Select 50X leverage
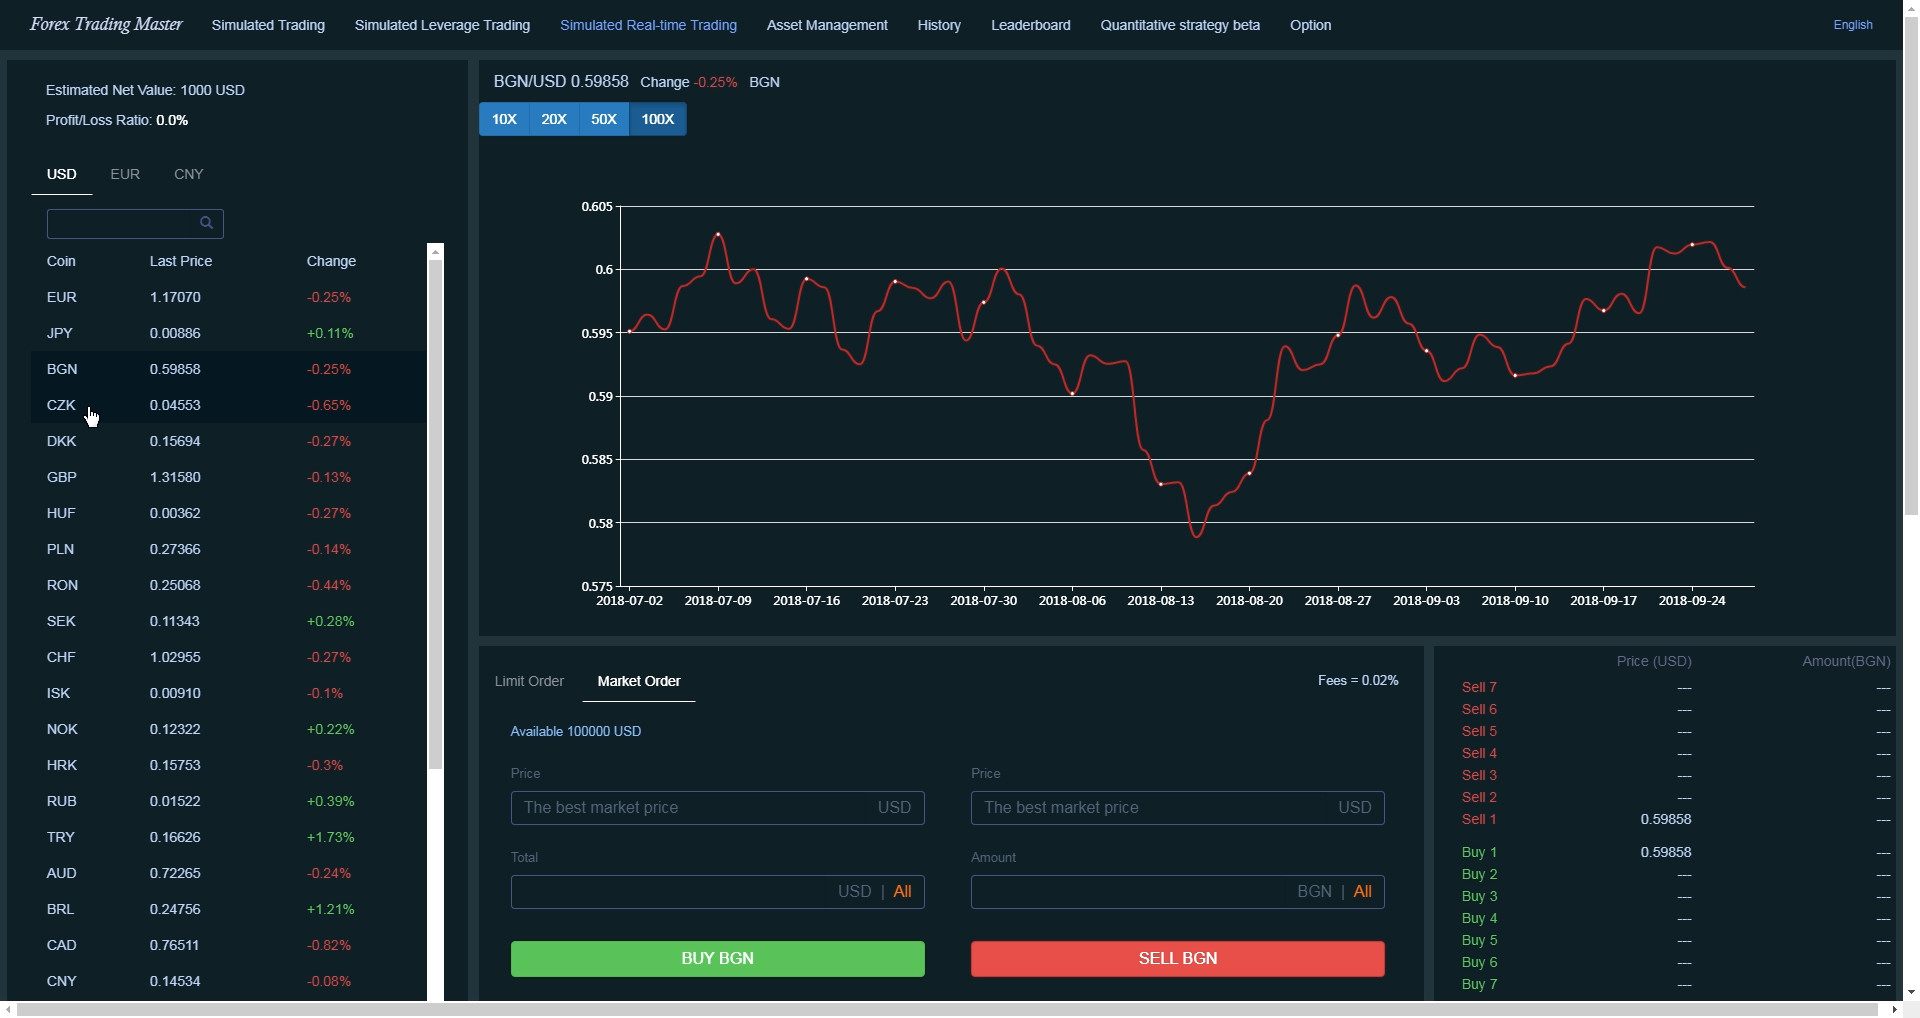 (x=603, y=119)
